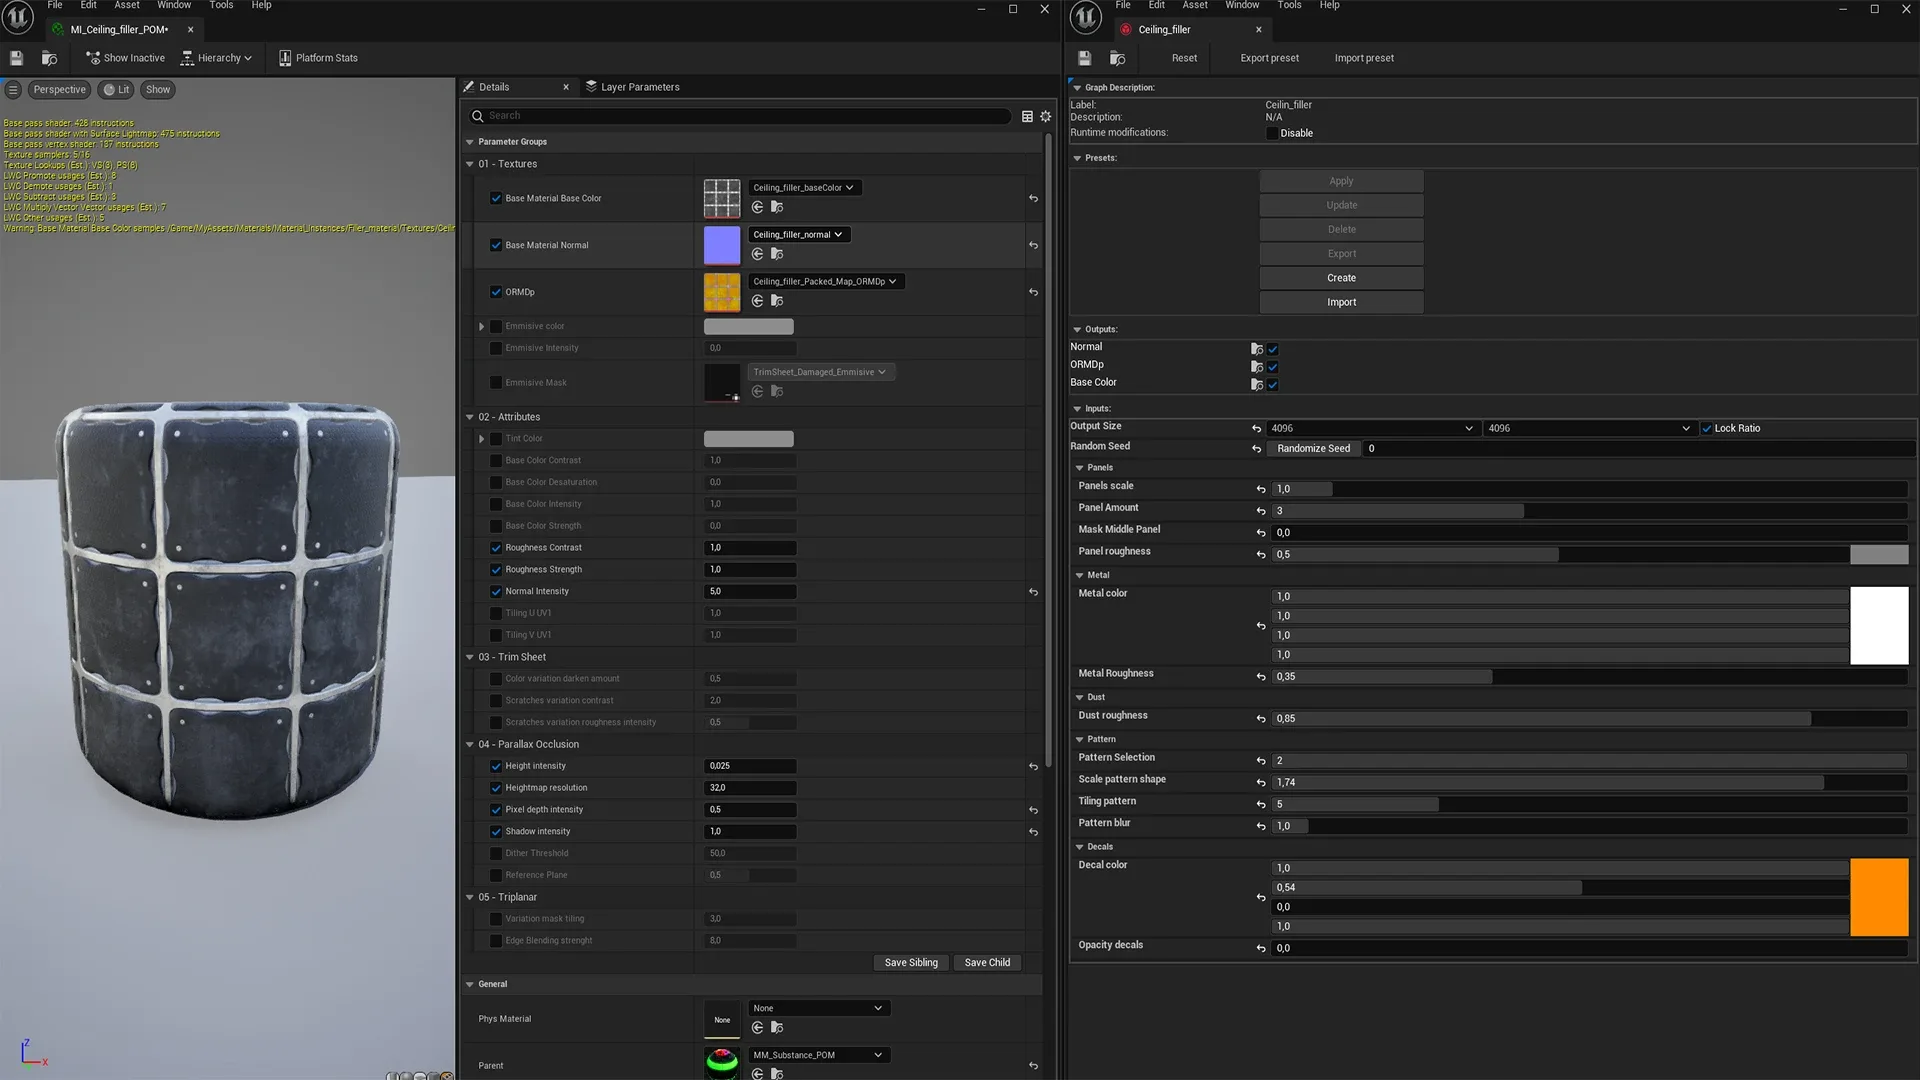Reset the Panel Amount input value
The height and width of the screenshot is (1080, 1920).
(x=1260, y=511)
